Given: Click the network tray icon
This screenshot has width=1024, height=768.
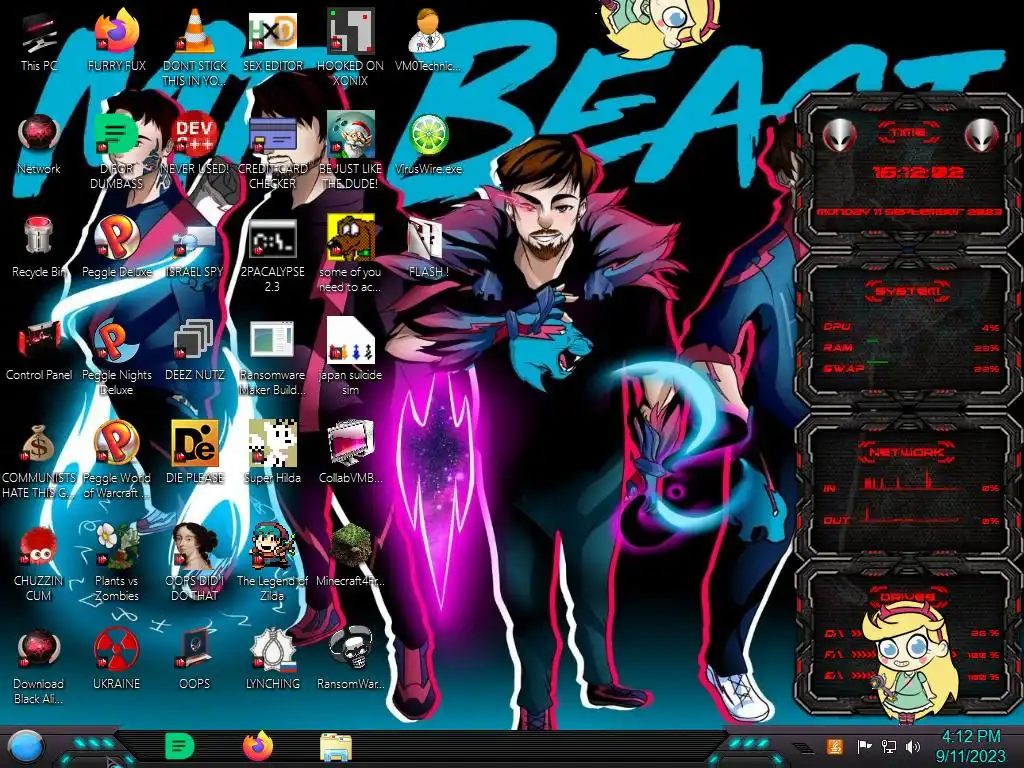Looking at the screenshot, I should click(889, 746).
